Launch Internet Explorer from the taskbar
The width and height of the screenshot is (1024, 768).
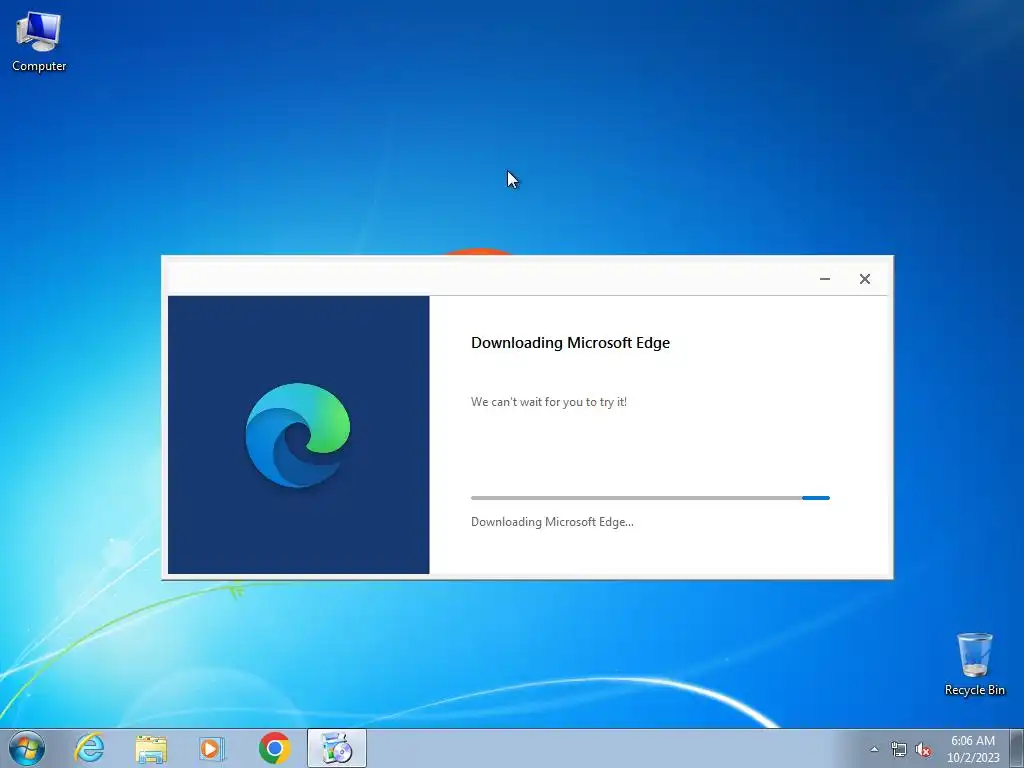89,748
